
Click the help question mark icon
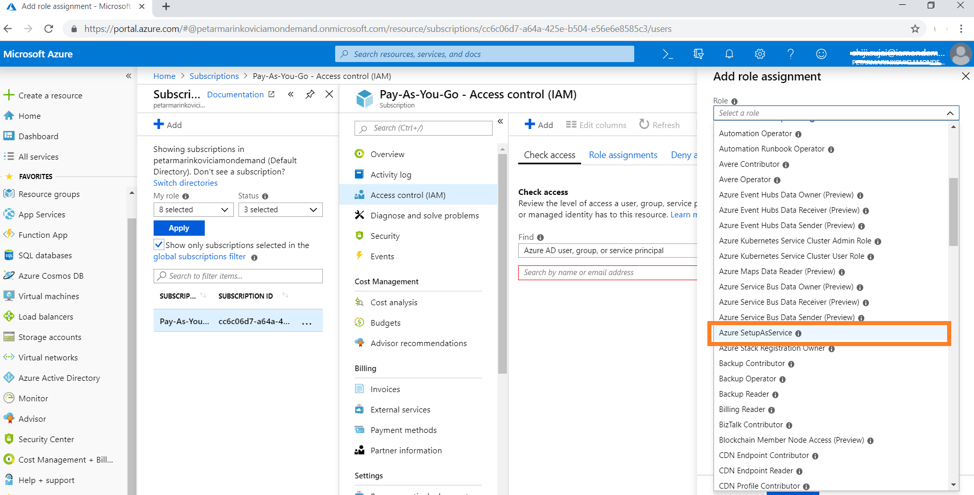click(790, 54)
